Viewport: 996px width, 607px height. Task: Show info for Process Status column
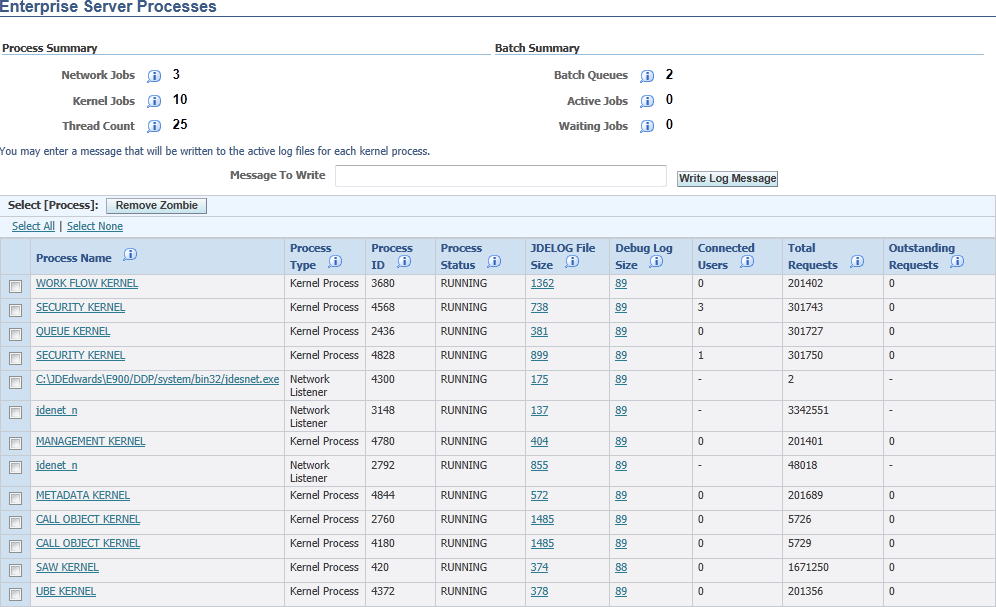coord(494,262)
